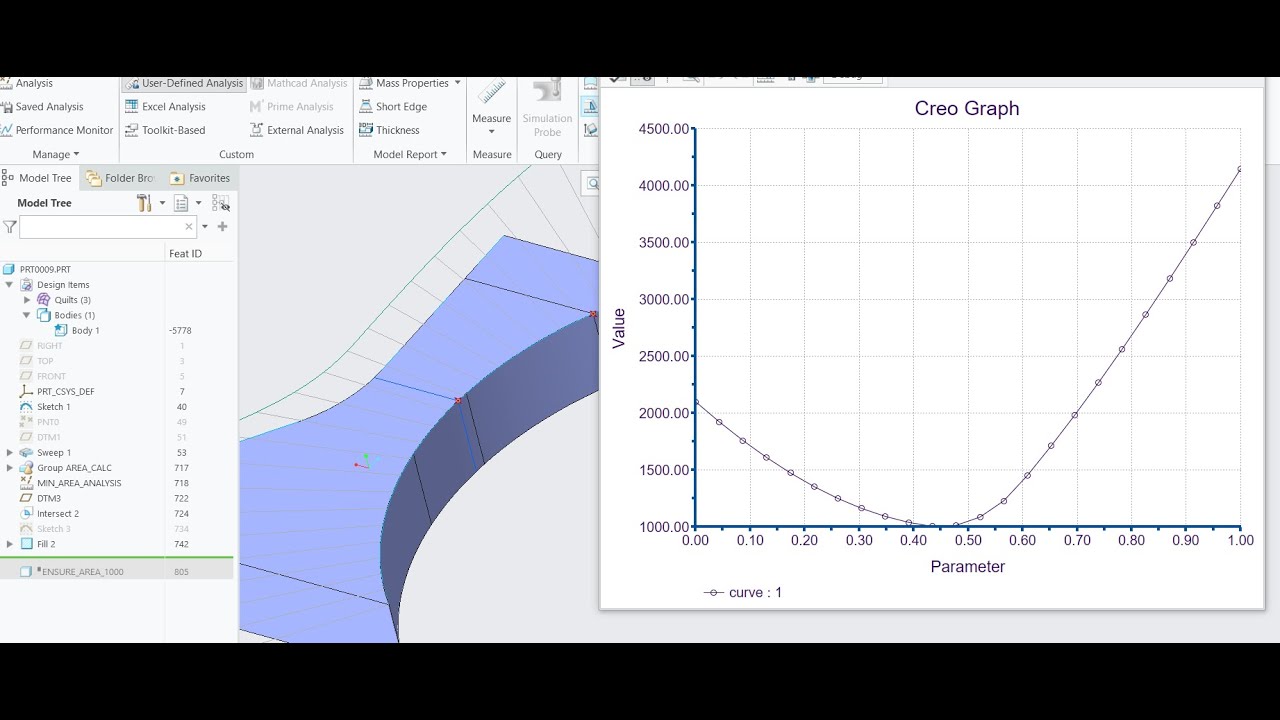
Task: Click the Parameter axis label
Action: click(x=967, y=567)
